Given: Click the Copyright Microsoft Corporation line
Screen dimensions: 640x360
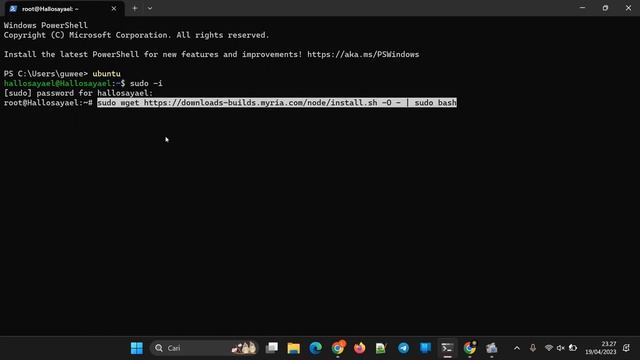Looking at the screenshot, I should [x=136, y=35].
